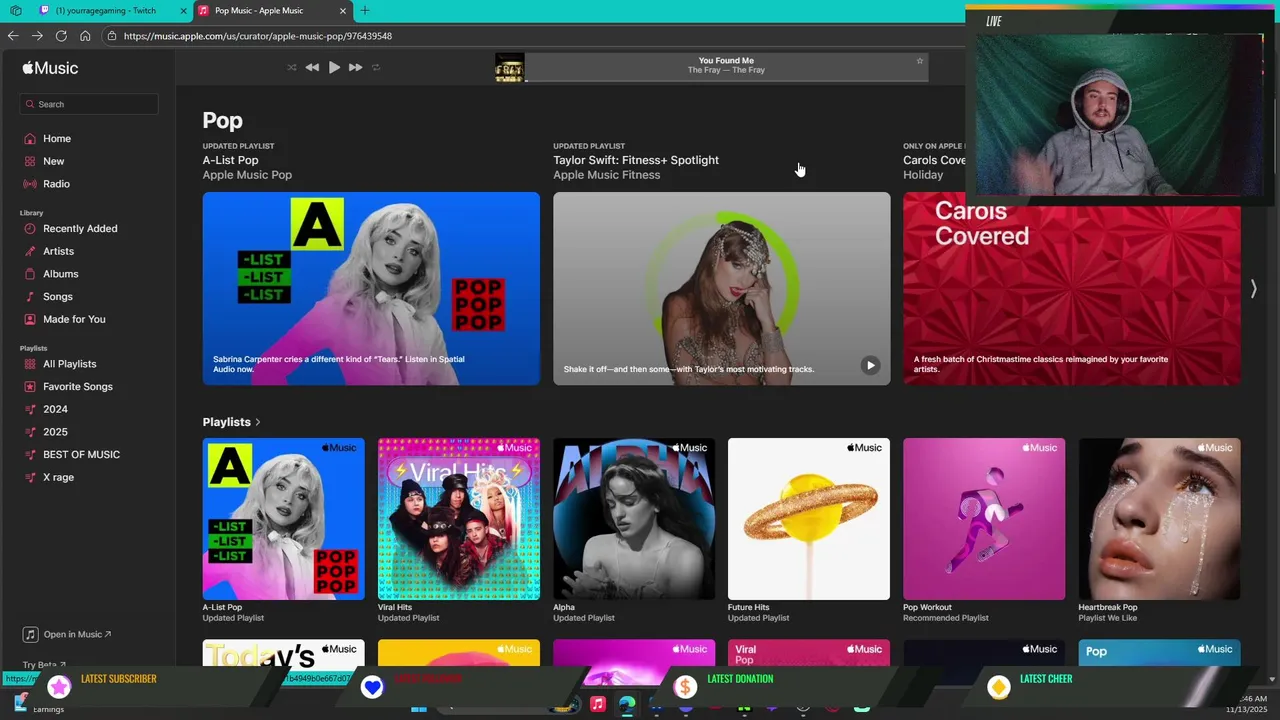Screen dimensions: 1280x720
Task: Open the X rage playlist
Action: click(58, 477)
